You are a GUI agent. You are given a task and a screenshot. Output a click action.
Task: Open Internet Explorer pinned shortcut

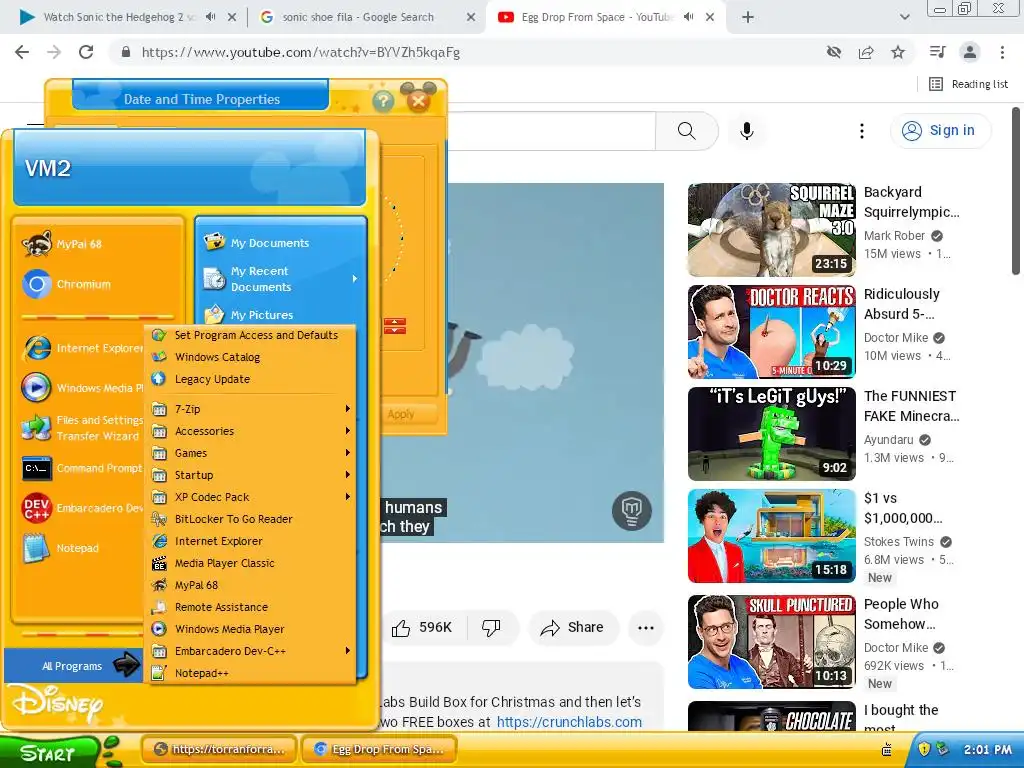click(x=82, y=348)
